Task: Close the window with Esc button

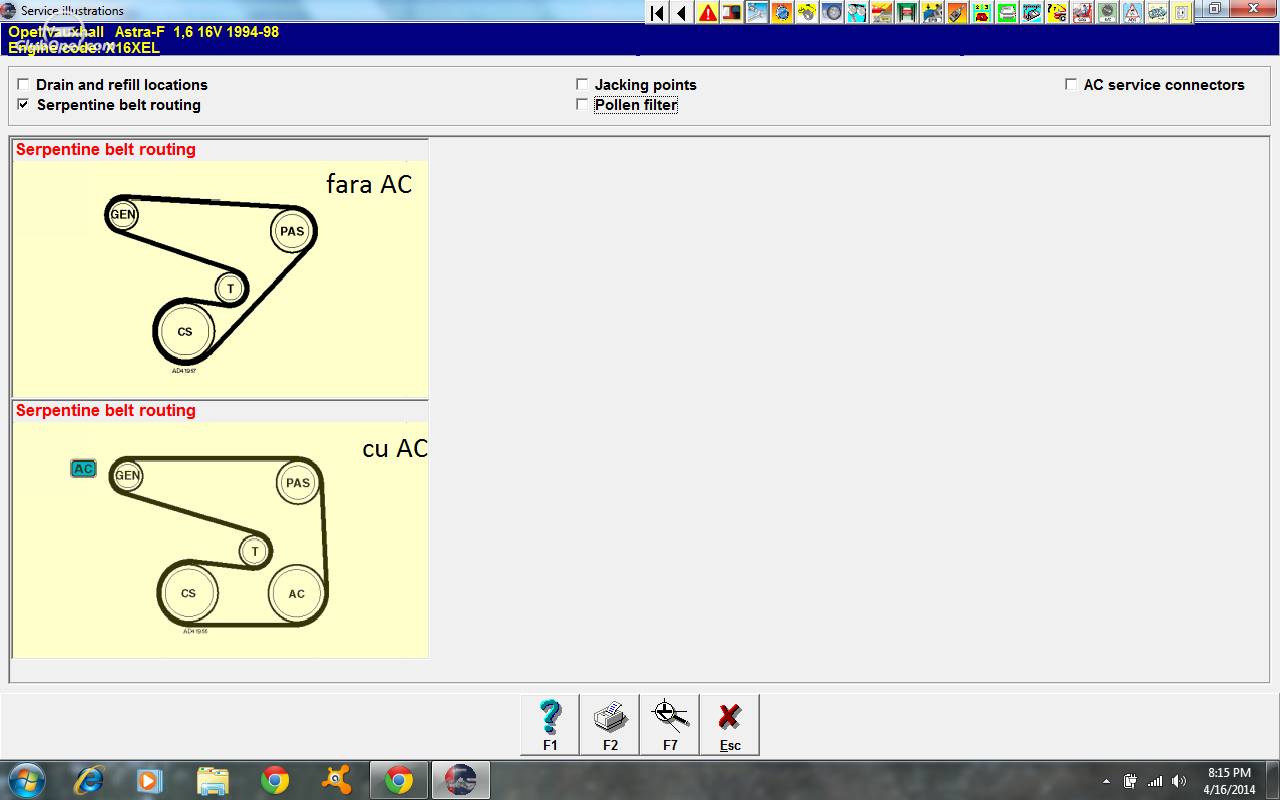Action: (730, 724)
